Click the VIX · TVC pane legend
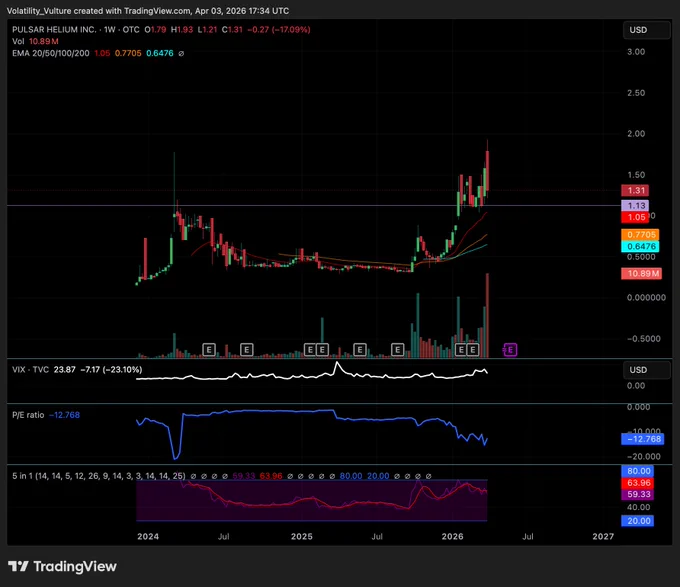 (x=30, y=369)
